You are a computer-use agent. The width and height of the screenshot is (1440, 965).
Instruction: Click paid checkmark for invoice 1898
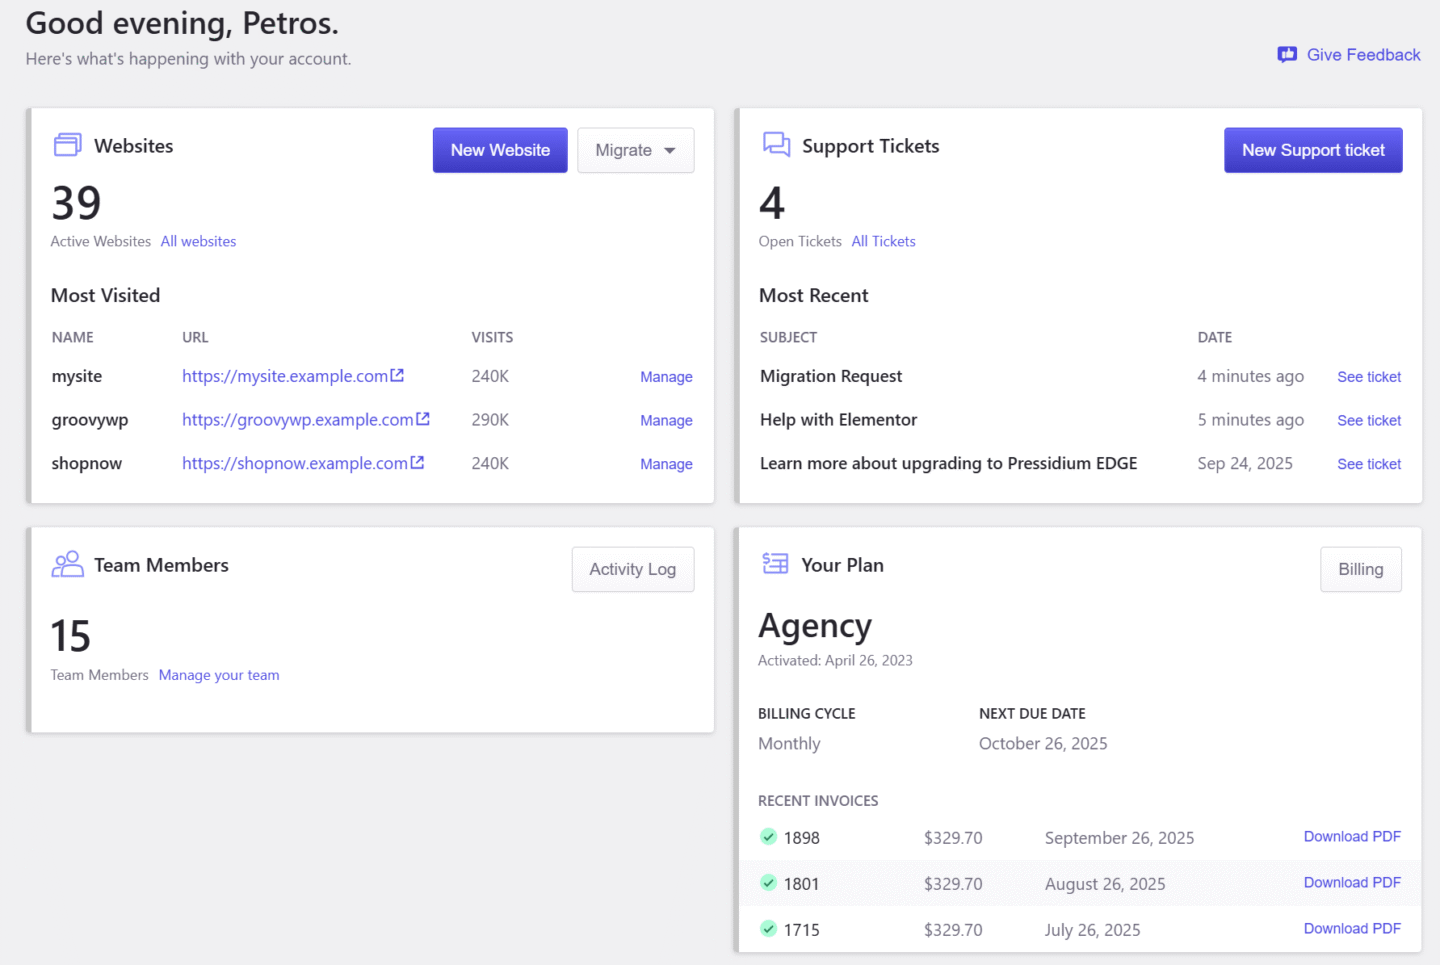[768, 837]
